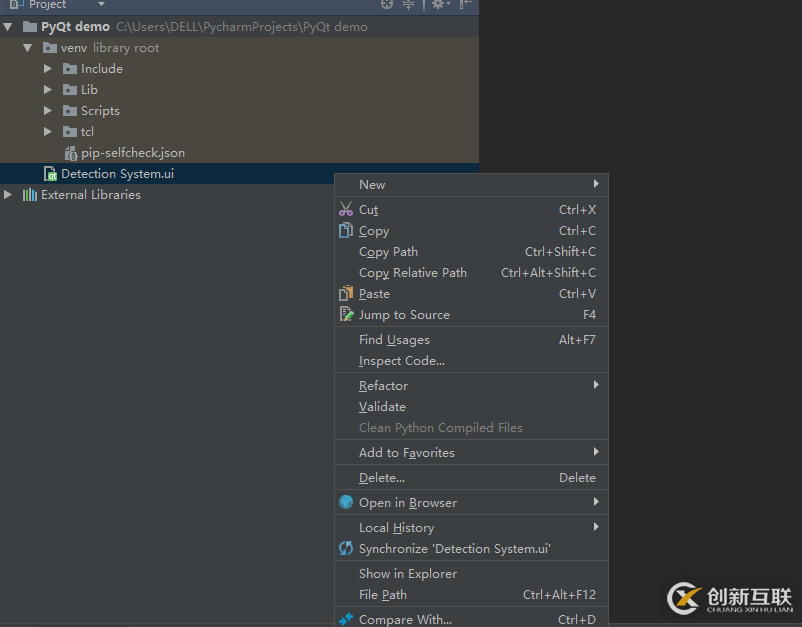Select Inspect Code...
This screenshot has height=627, width=802.
pyautogui.click(x=471, y=361)
